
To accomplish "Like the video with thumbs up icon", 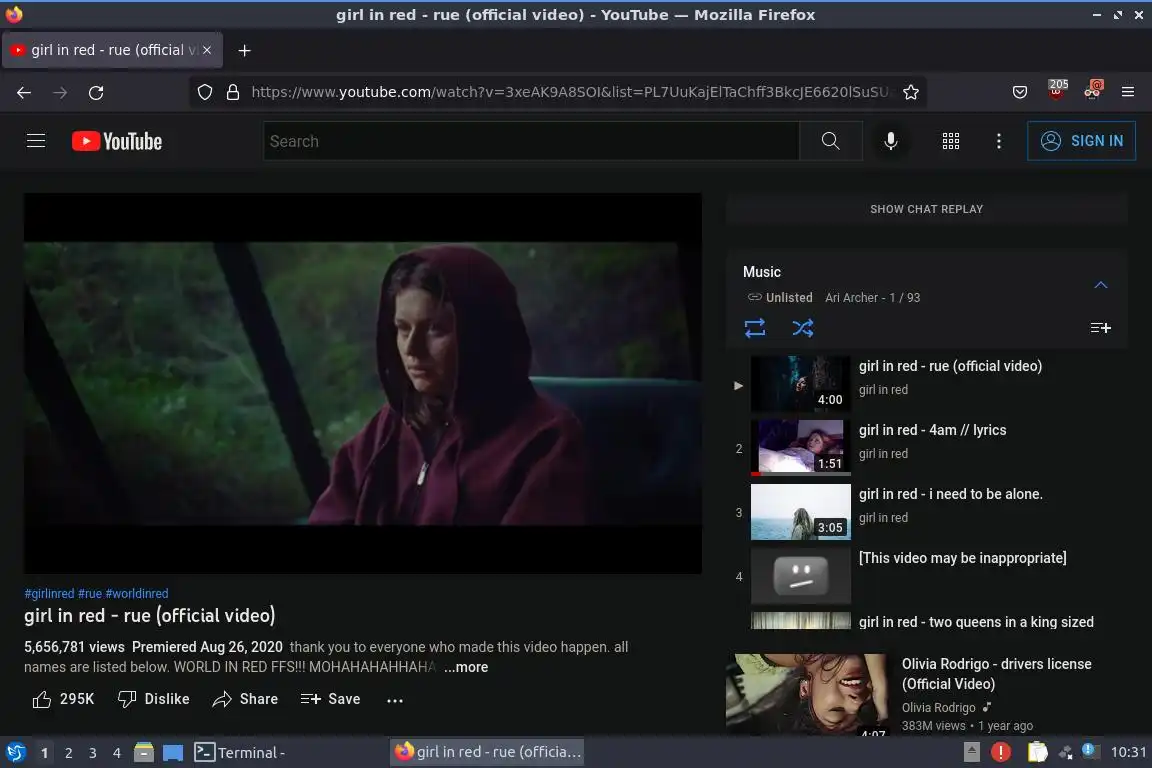I will pyautogui.click(x=42, y=699).
